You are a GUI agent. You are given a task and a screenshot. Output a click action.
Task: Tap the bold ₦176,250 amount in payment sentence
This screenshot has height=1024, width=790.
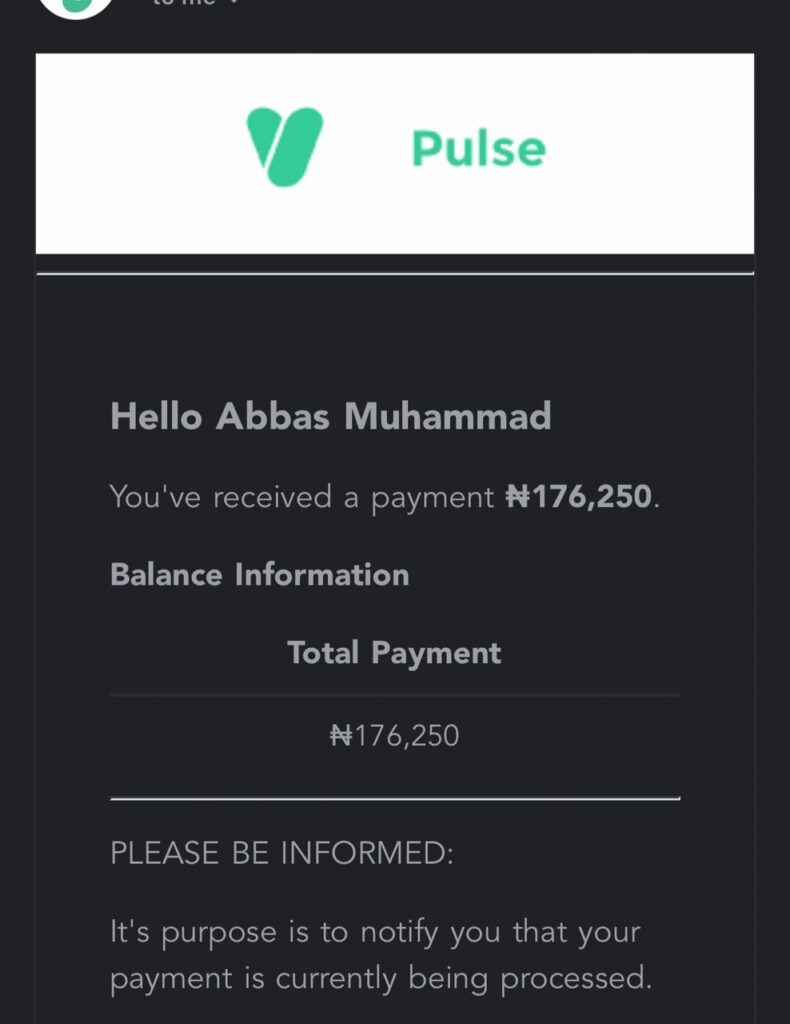pos(578,496)
